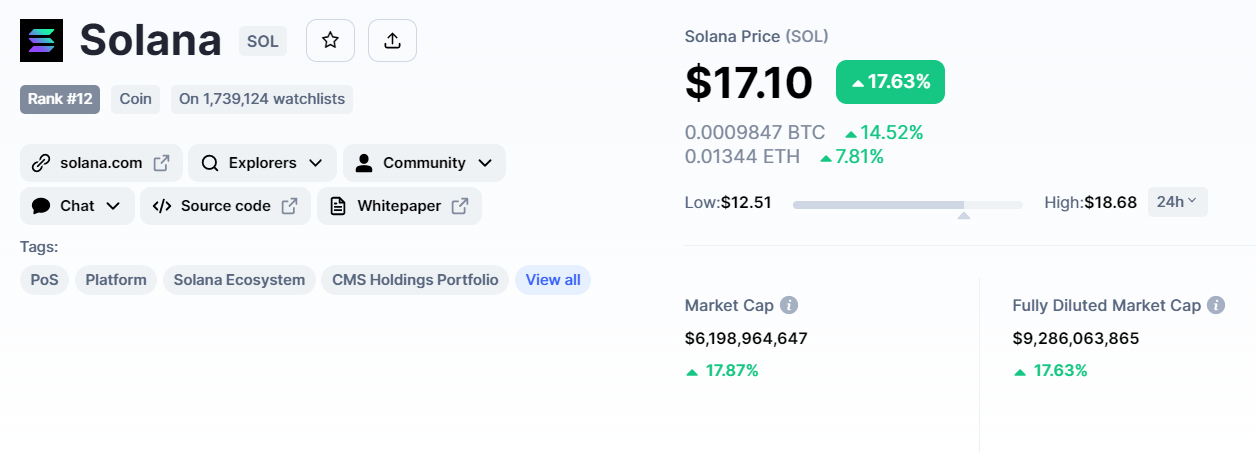
Task: Click the Solana logo icon
Action: point(41,40)
